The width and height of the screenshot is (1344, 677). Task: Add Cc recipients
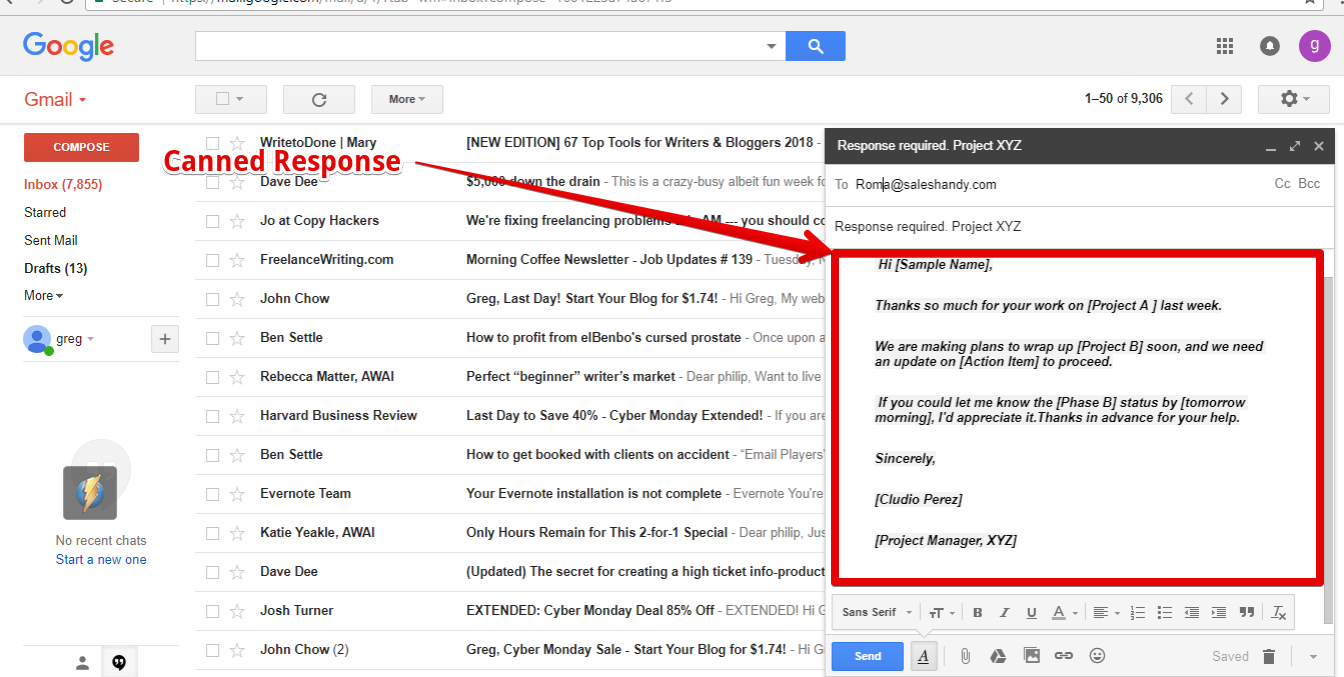[x=1282, y=184]
